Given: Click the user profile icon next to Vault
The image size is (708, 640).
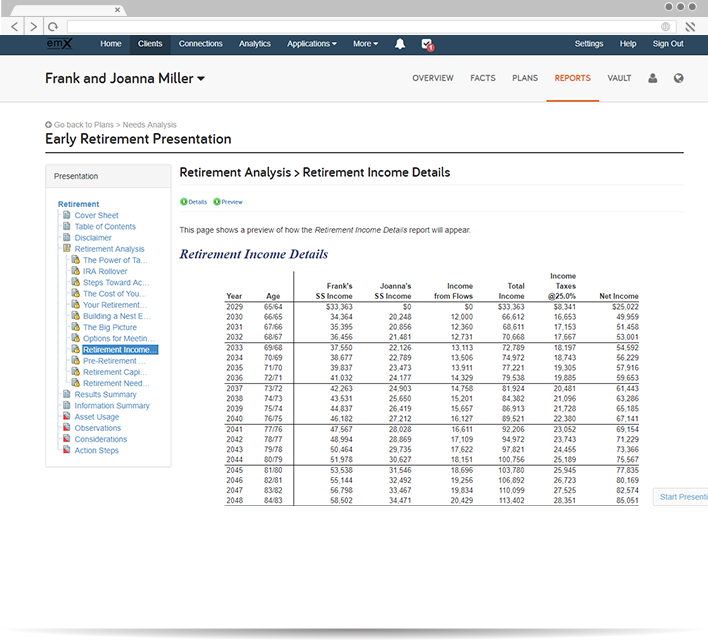Looking at the screenshot, I should 652,78.
